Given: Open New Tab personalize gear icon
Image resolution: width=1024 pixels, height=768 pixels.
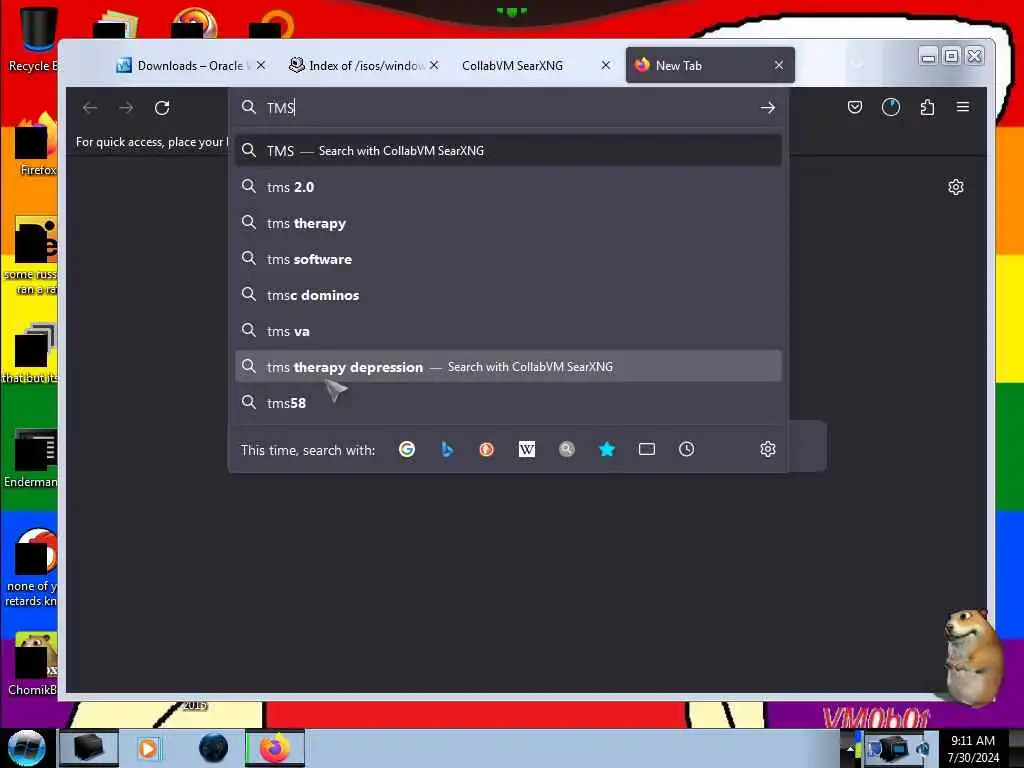Looking at the screenshot, I should point(955,187).
